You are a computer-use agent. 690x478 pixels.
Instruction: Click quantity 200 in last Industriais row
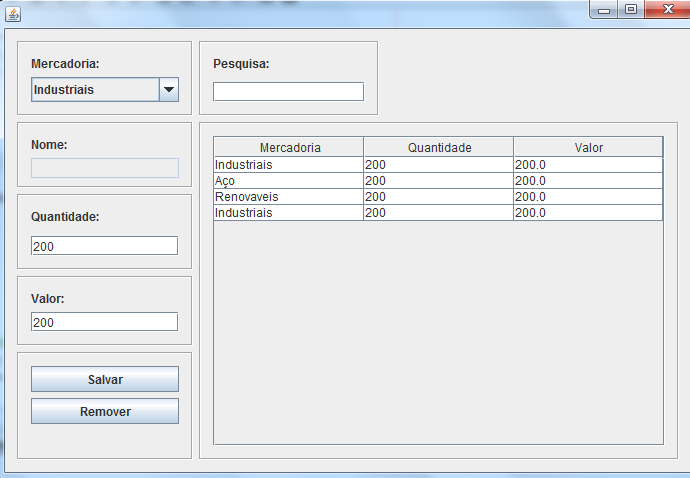click(438, 213)
